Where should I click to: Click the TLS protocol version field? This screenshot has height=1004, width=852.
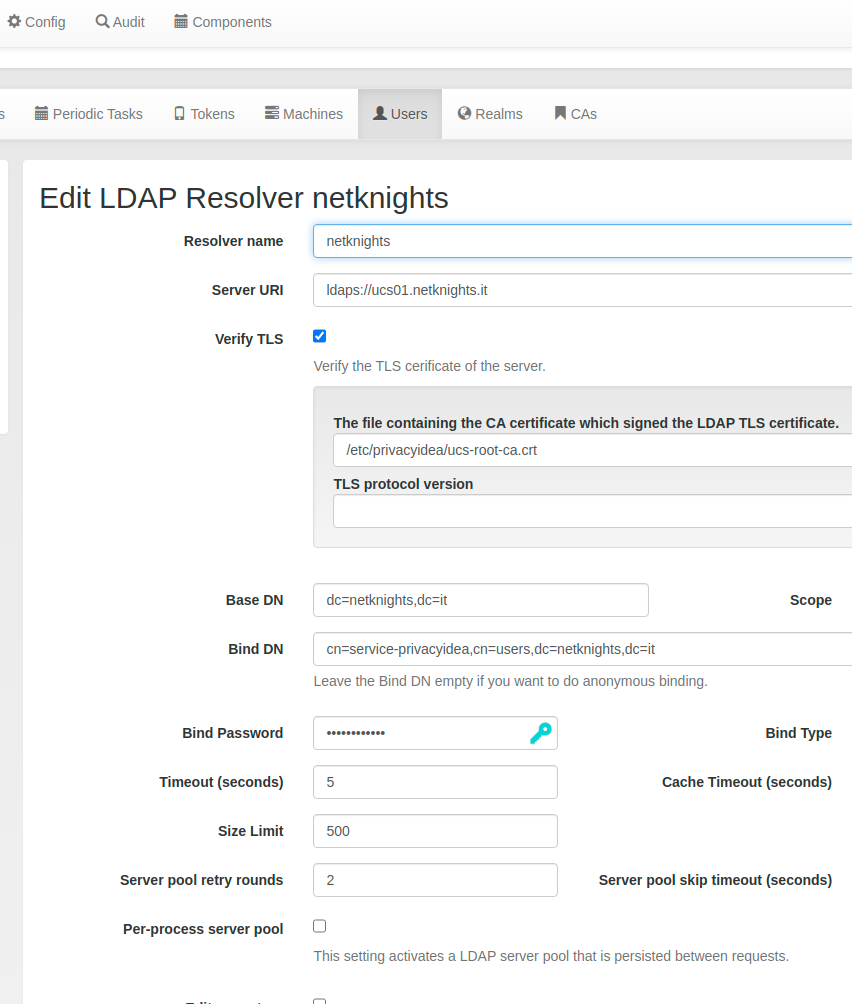click(x=590, y=511)
